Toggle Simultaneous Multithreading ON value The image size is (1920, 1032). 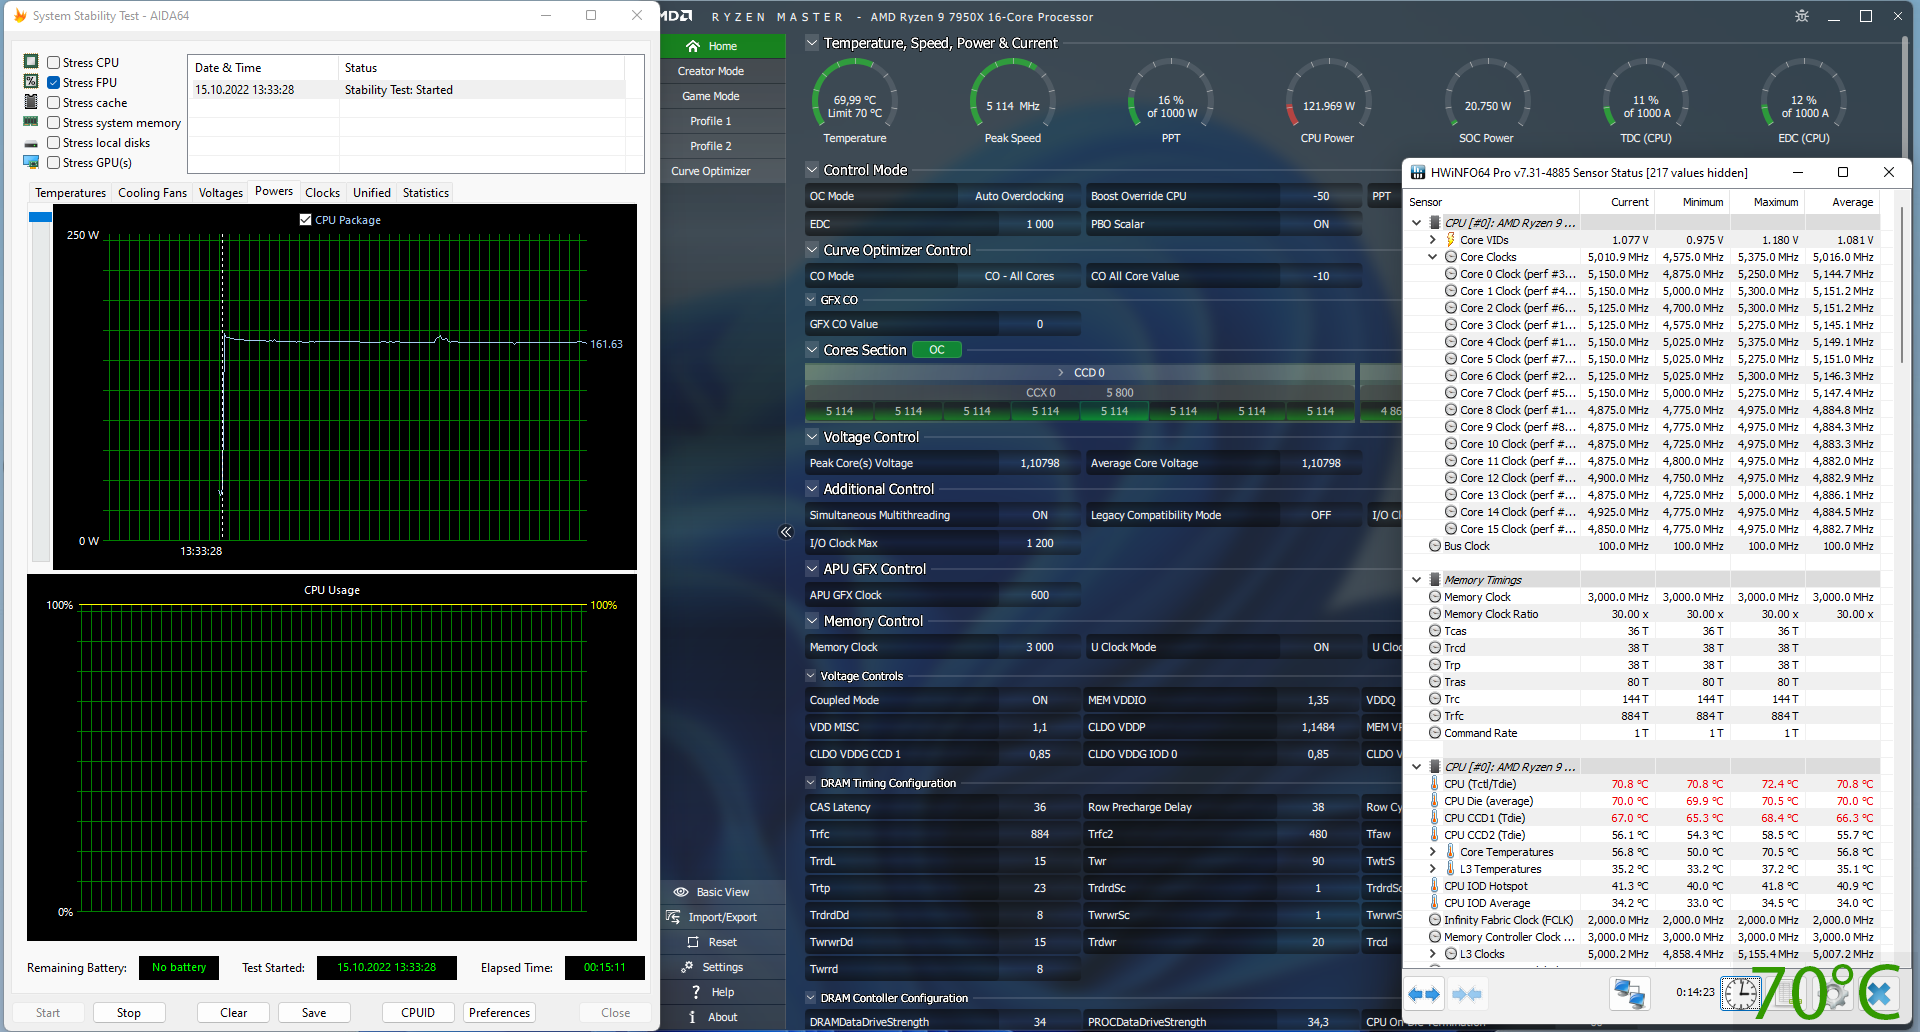click(x=1040, y=515)
